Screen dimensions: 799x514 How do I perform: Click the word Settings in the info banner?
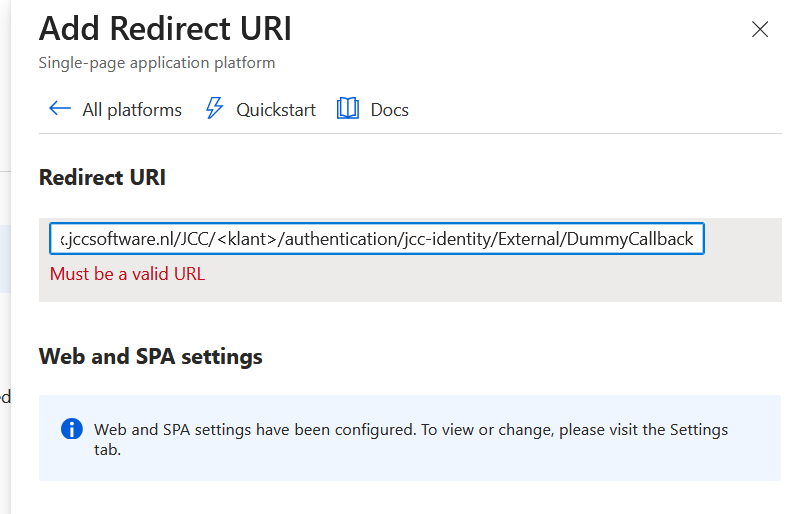point(698,430)
